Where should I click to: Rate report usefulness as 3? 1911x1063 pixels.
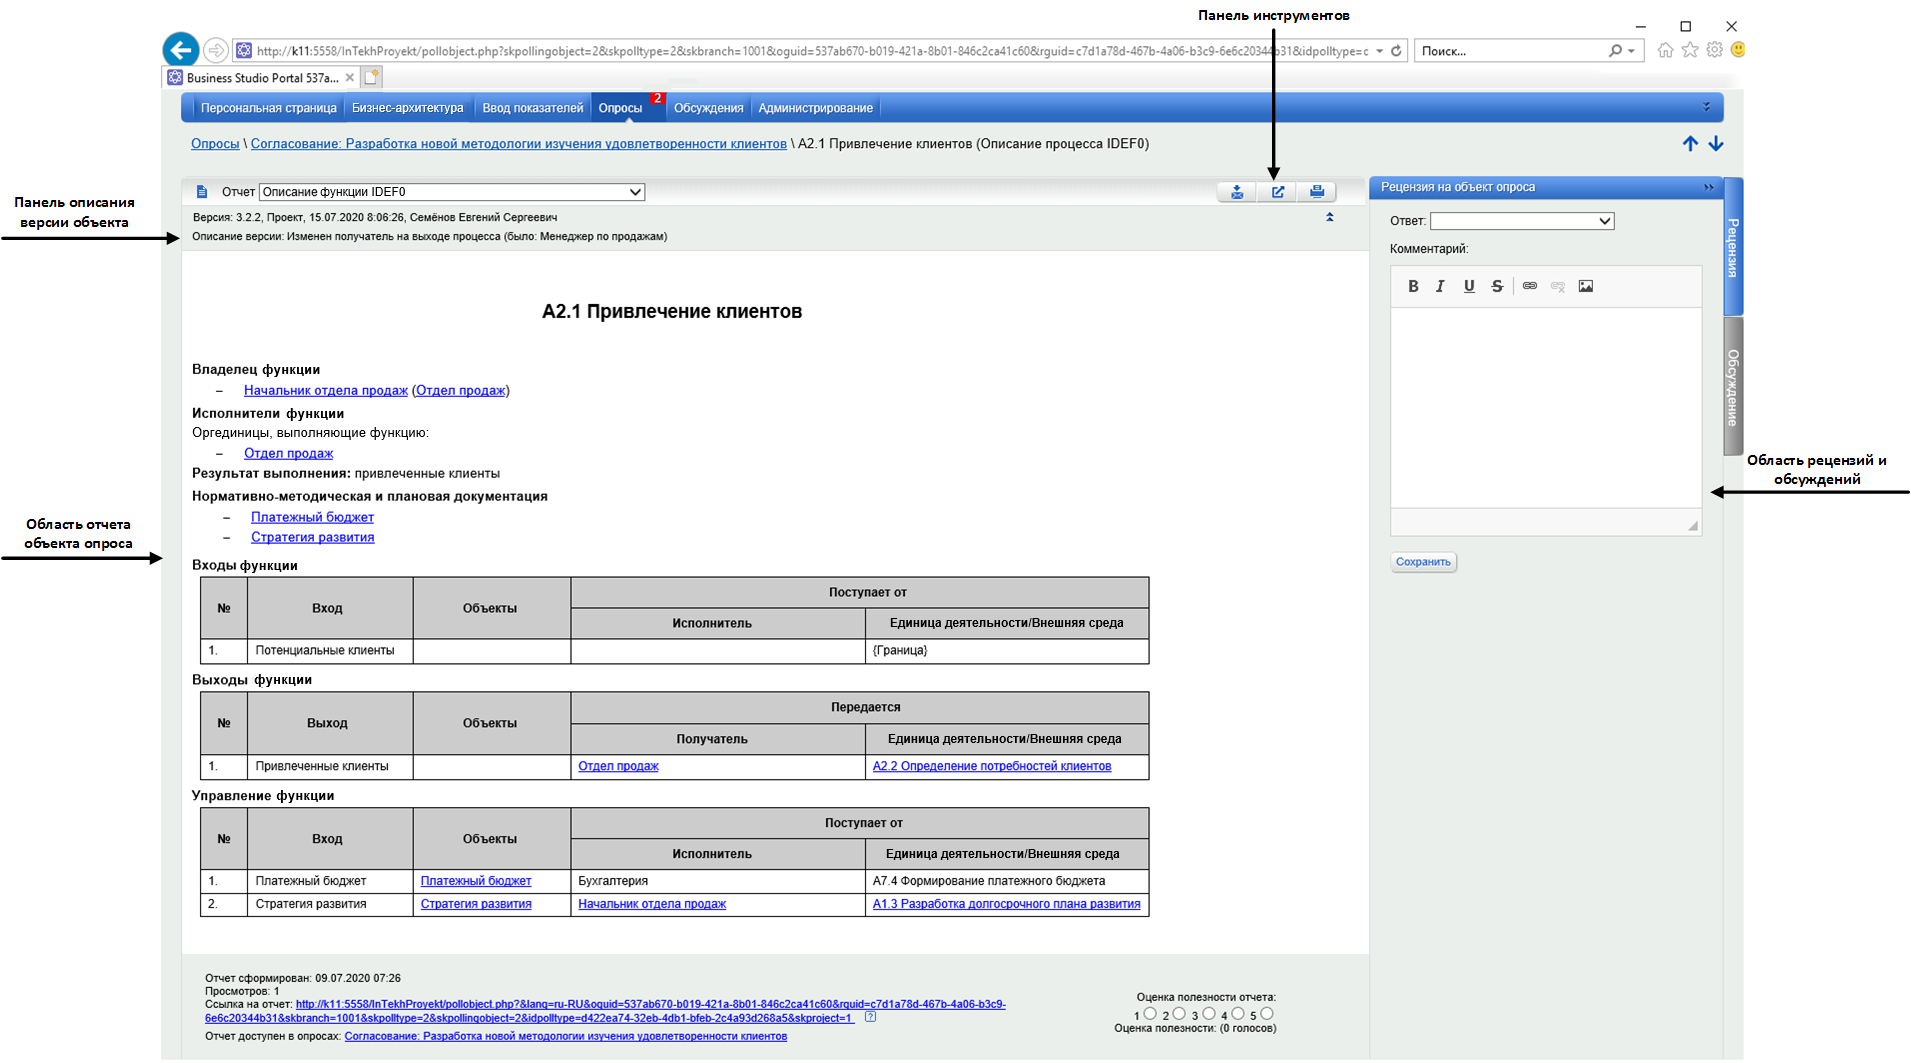point(1209,1014)
